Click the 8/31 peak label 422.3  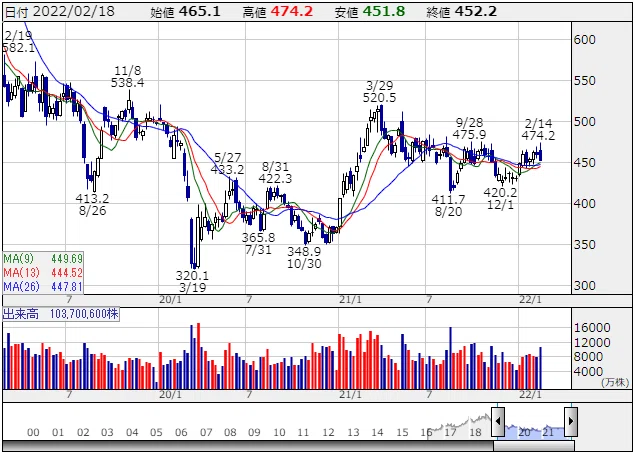point(275,179)
